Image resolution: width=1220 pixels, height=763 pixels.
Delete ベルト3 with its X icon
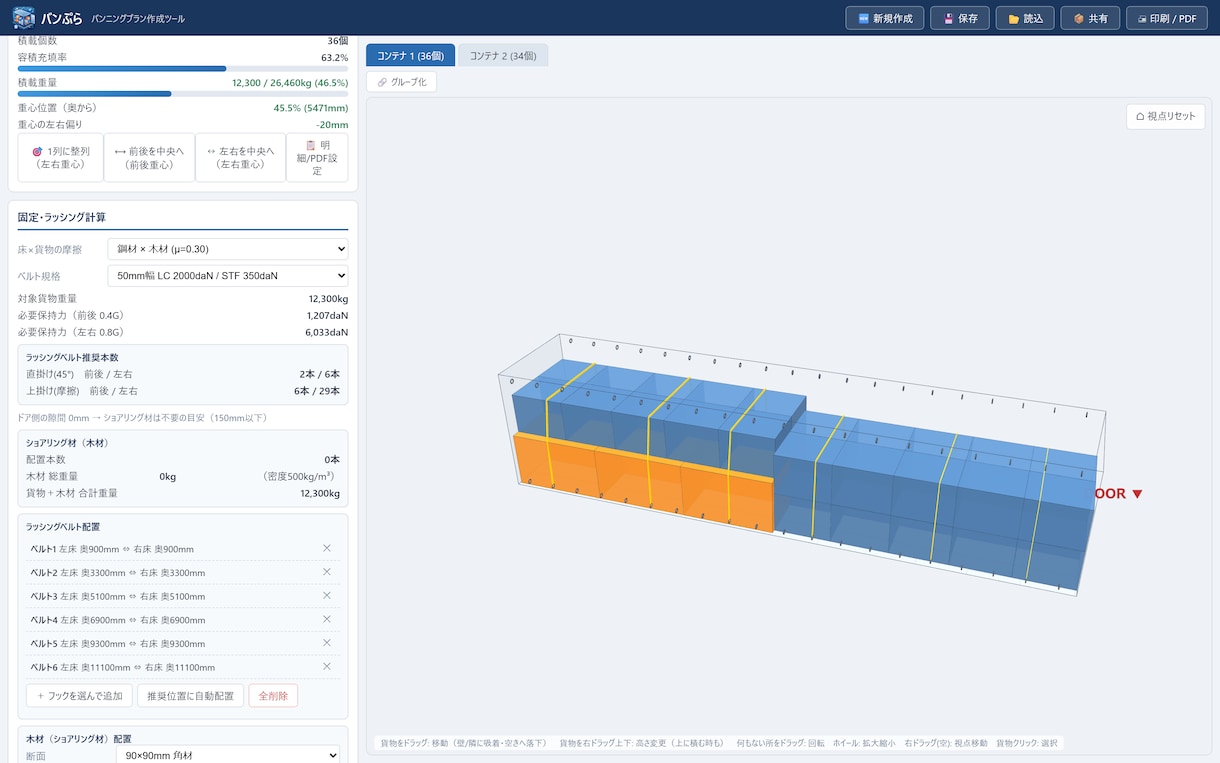click(327, 595)
